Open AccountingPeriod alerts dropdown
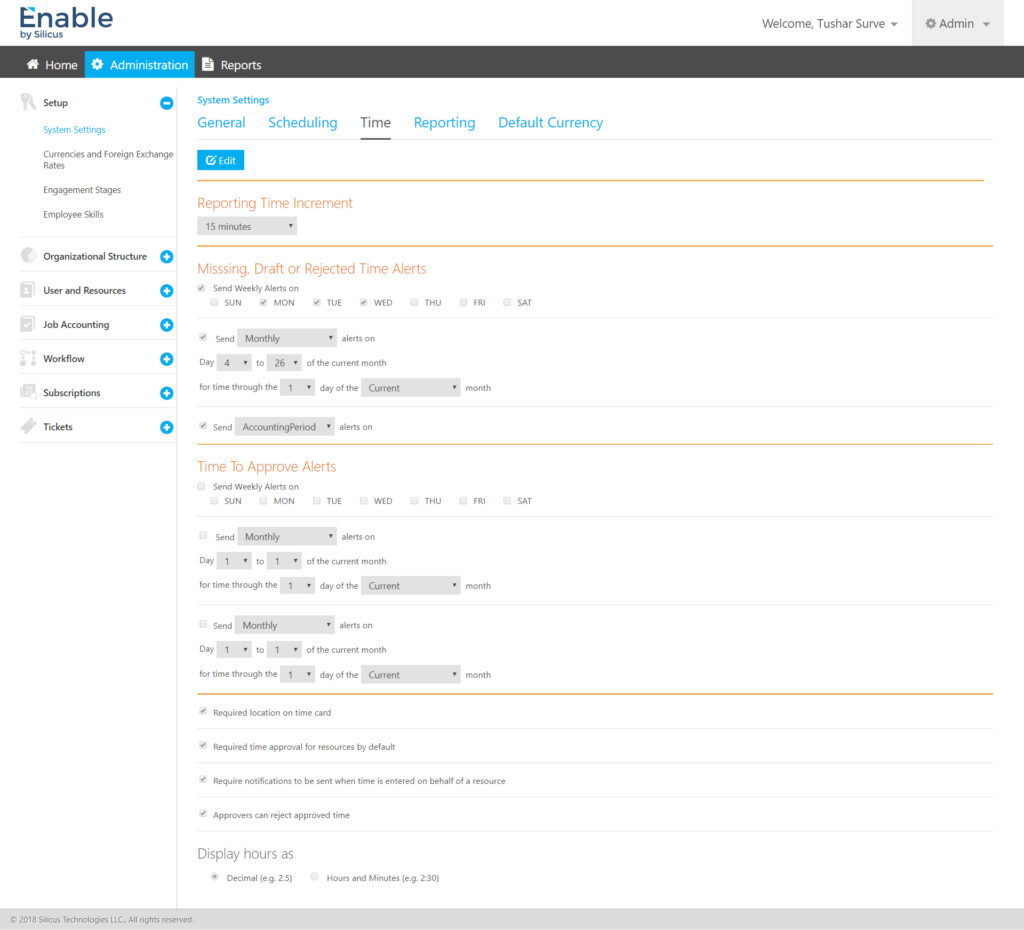The height and width of the screenshot is (930, 1024). tap(285, 426)
